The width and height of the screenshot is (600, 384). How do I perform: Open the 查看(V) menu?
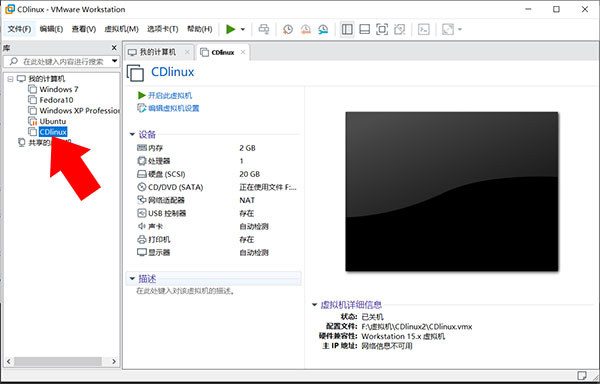[x=83, y=29]
